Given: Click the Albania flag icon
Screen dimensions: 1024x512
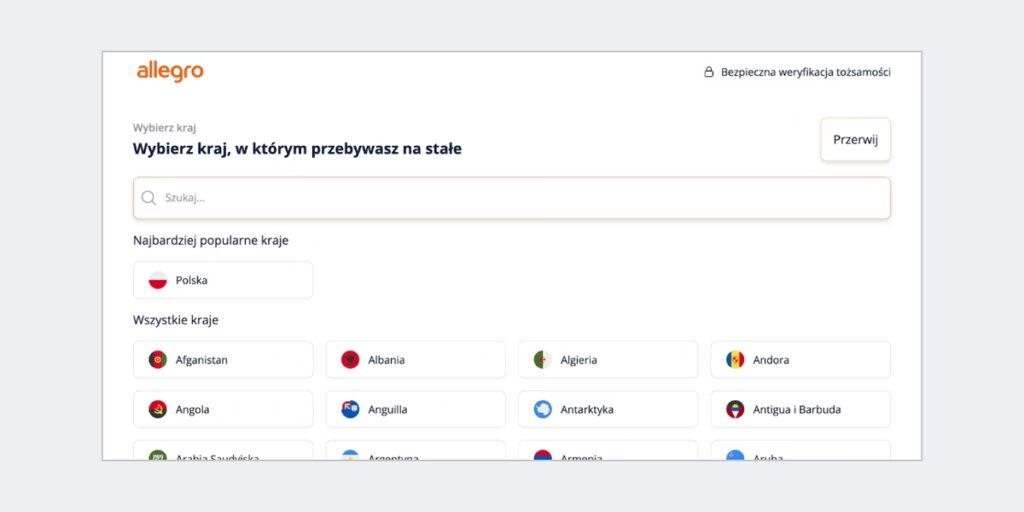Looking at the screenshot, I should [350, 360].
